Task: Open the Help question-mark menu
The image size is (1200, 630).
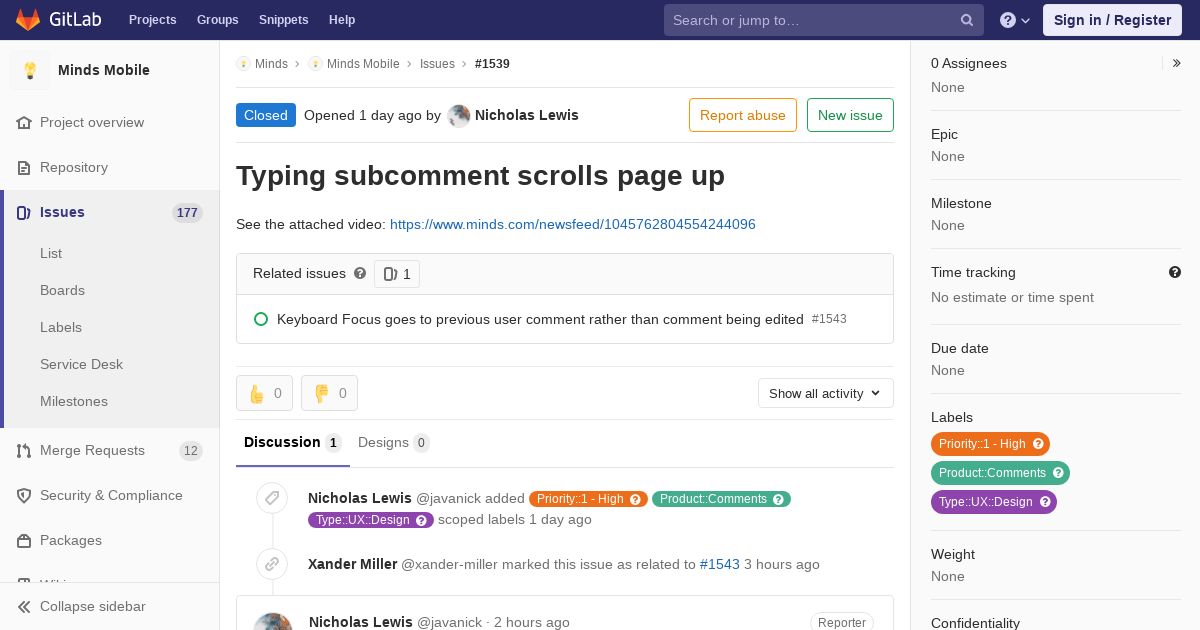Action: (1015, 20)
